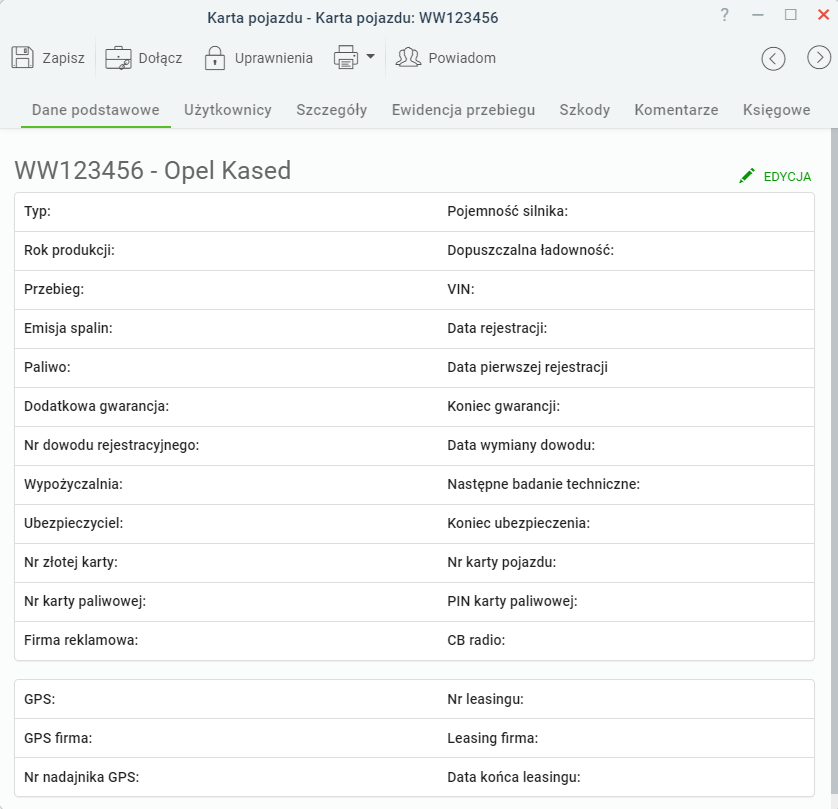Click the Emisja spalin: label

pos(68,328)
